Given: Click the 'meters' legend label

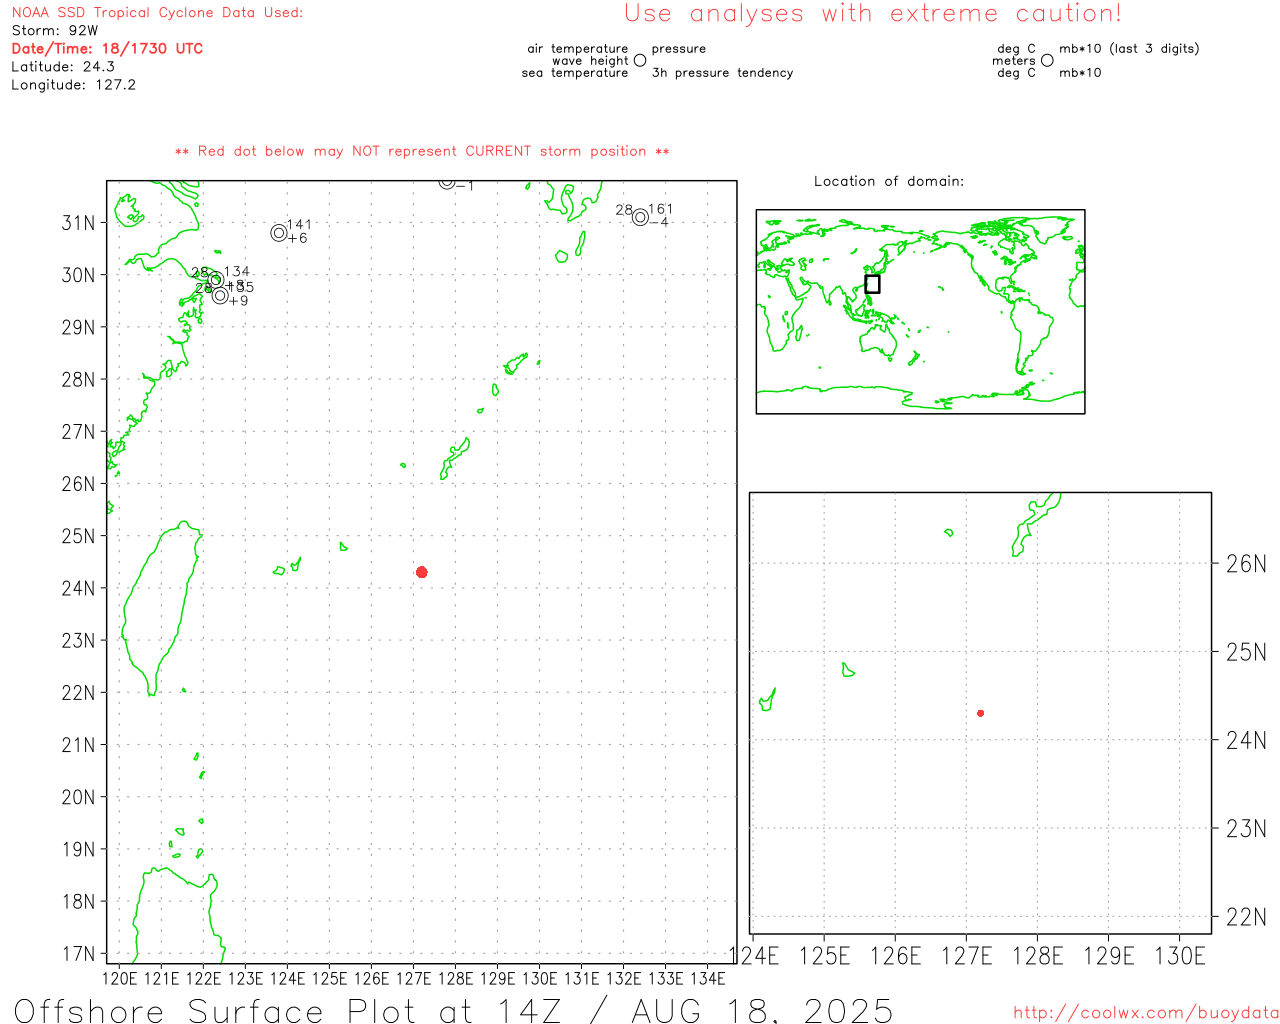Looking at the screenshot, I should point(1014,61).
